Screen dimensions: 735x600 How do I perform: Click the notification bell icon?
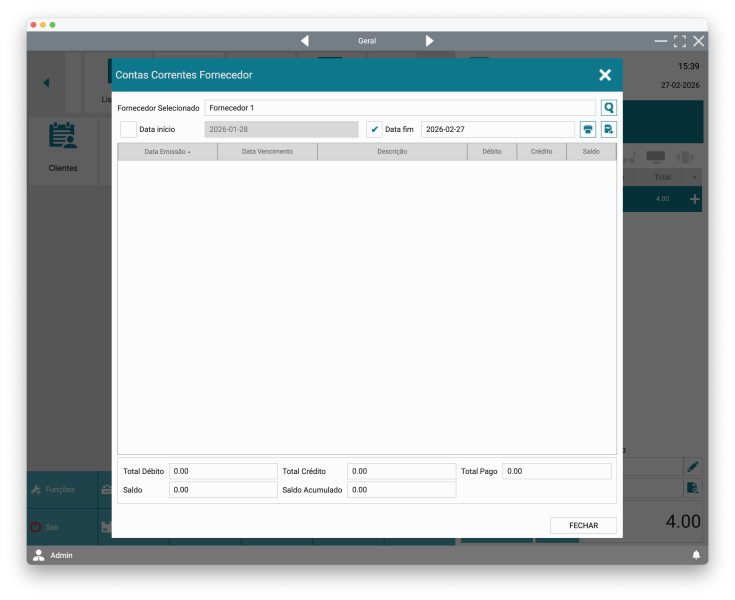click(696, 555)
